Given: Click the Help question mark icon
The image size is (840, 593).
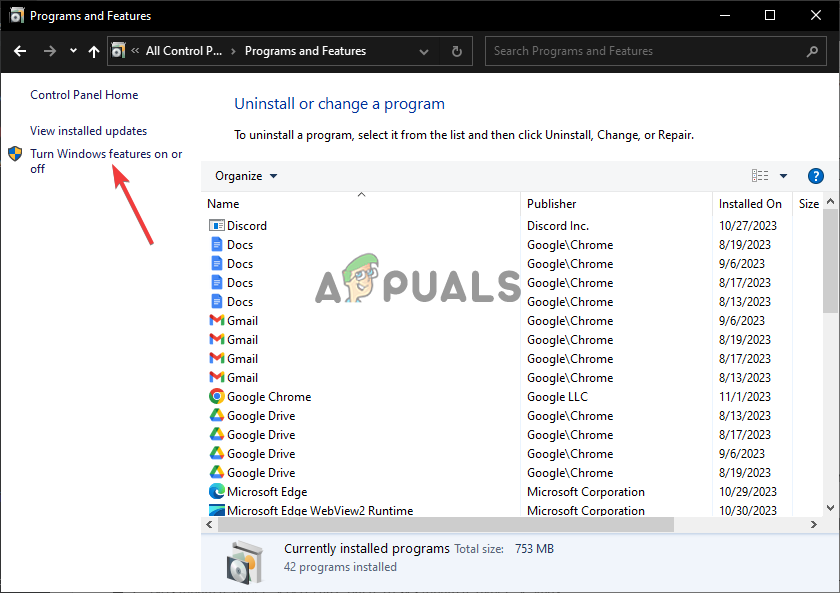Looking at the screenshot, I should click(816, 175).
